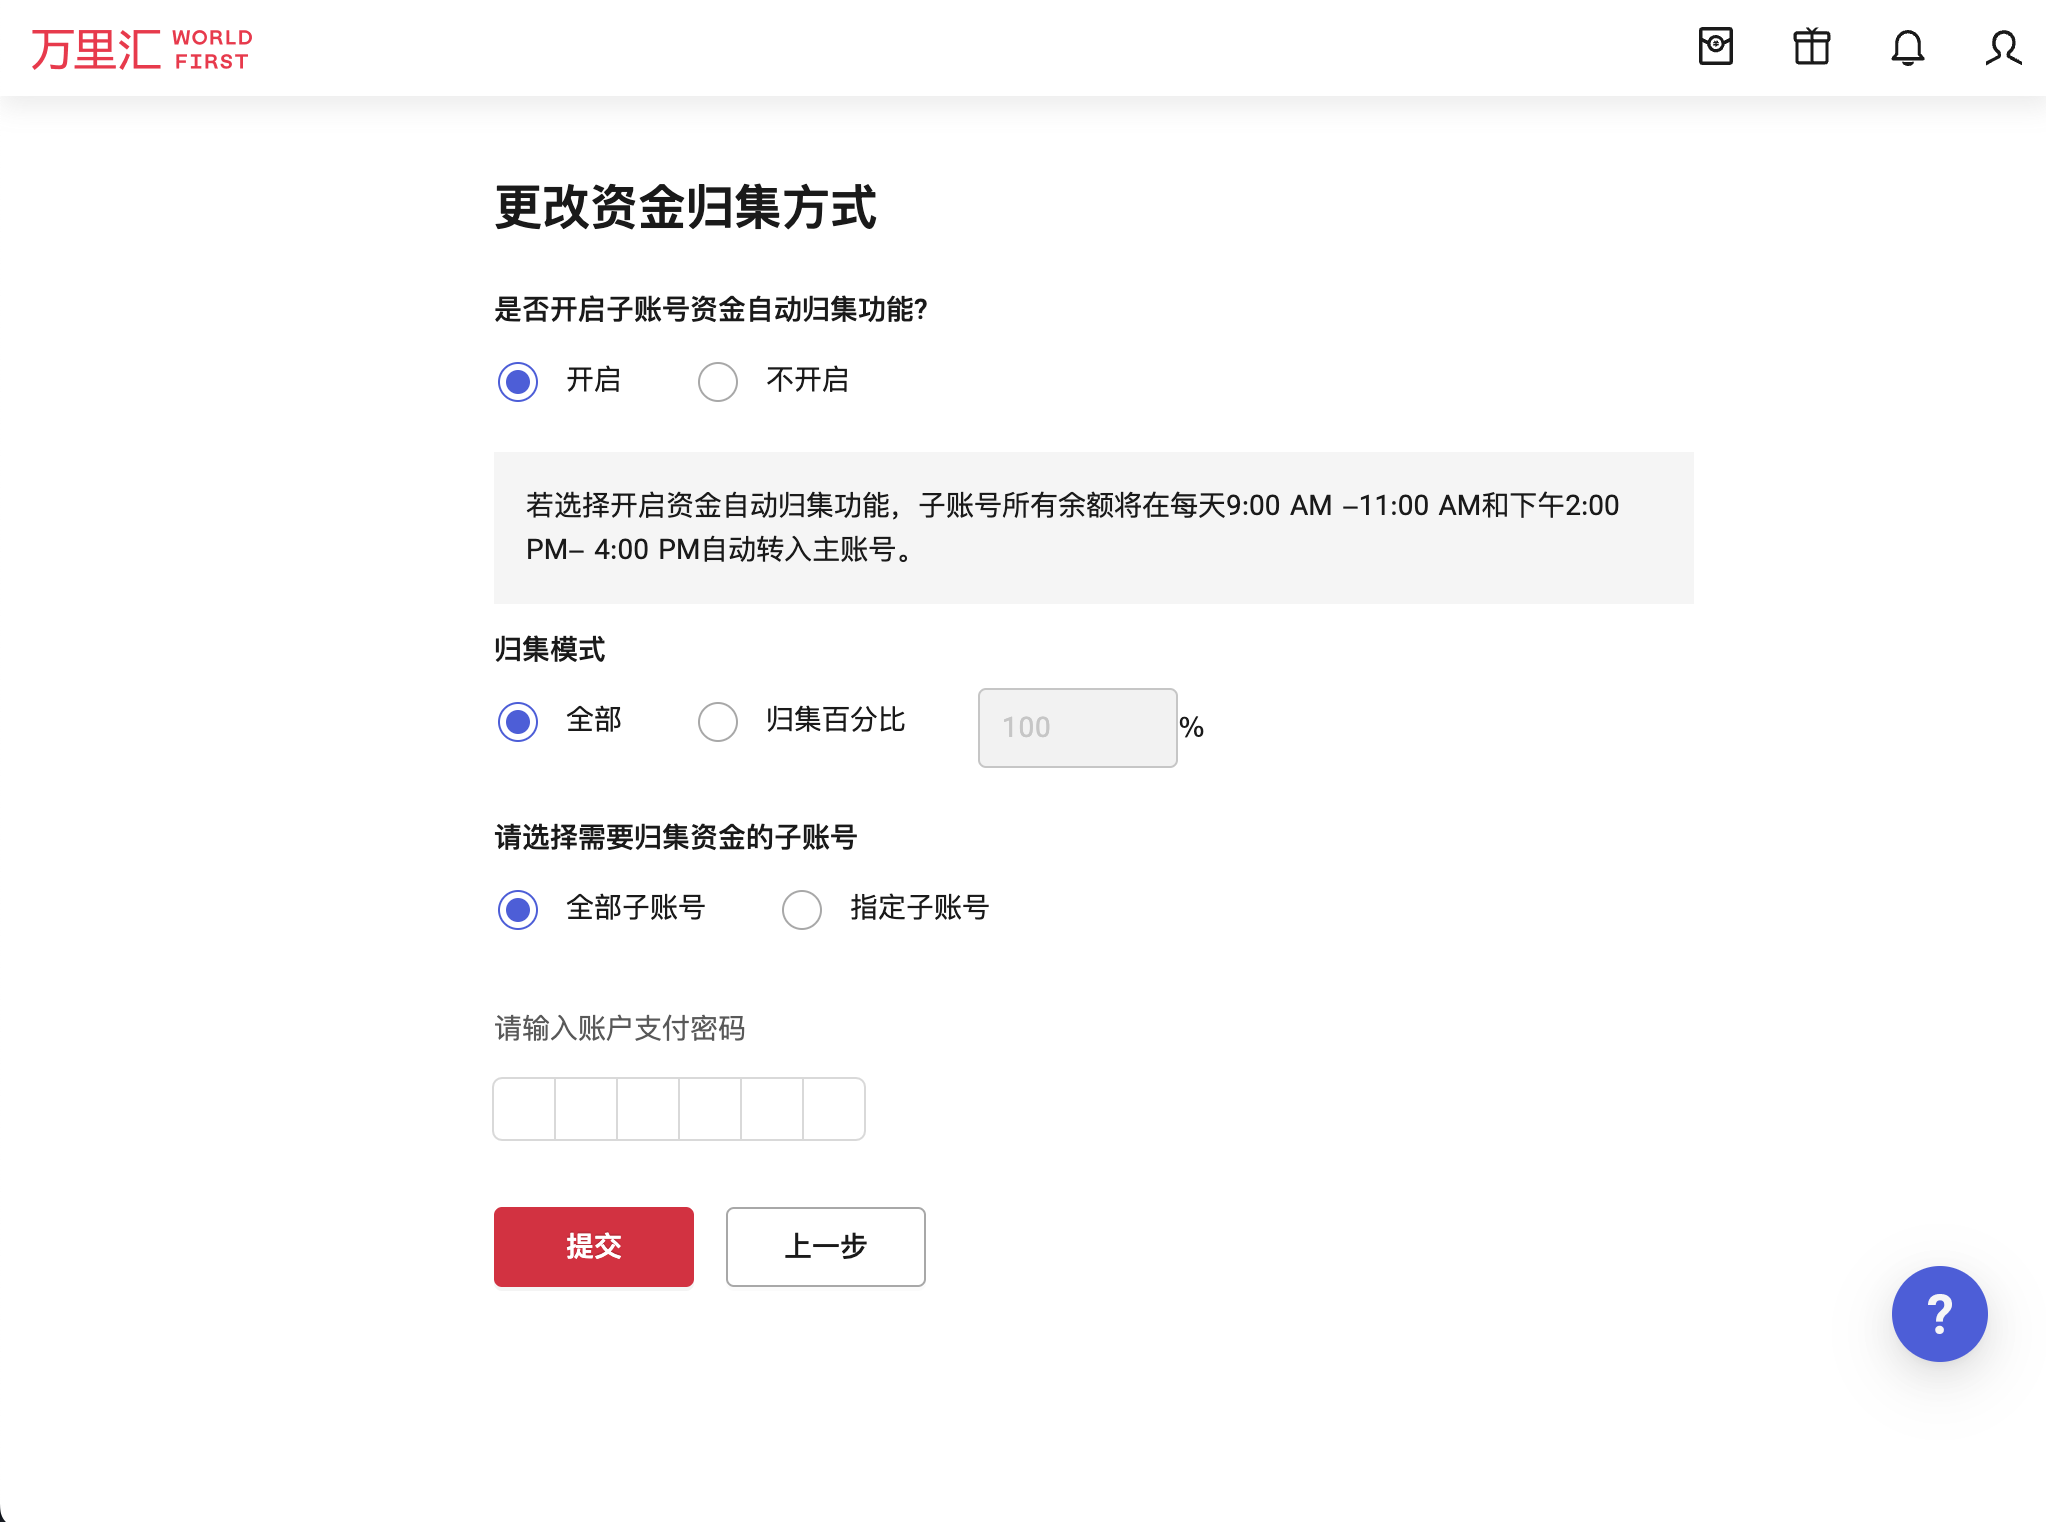Click the WorldFirst logo

141,49
